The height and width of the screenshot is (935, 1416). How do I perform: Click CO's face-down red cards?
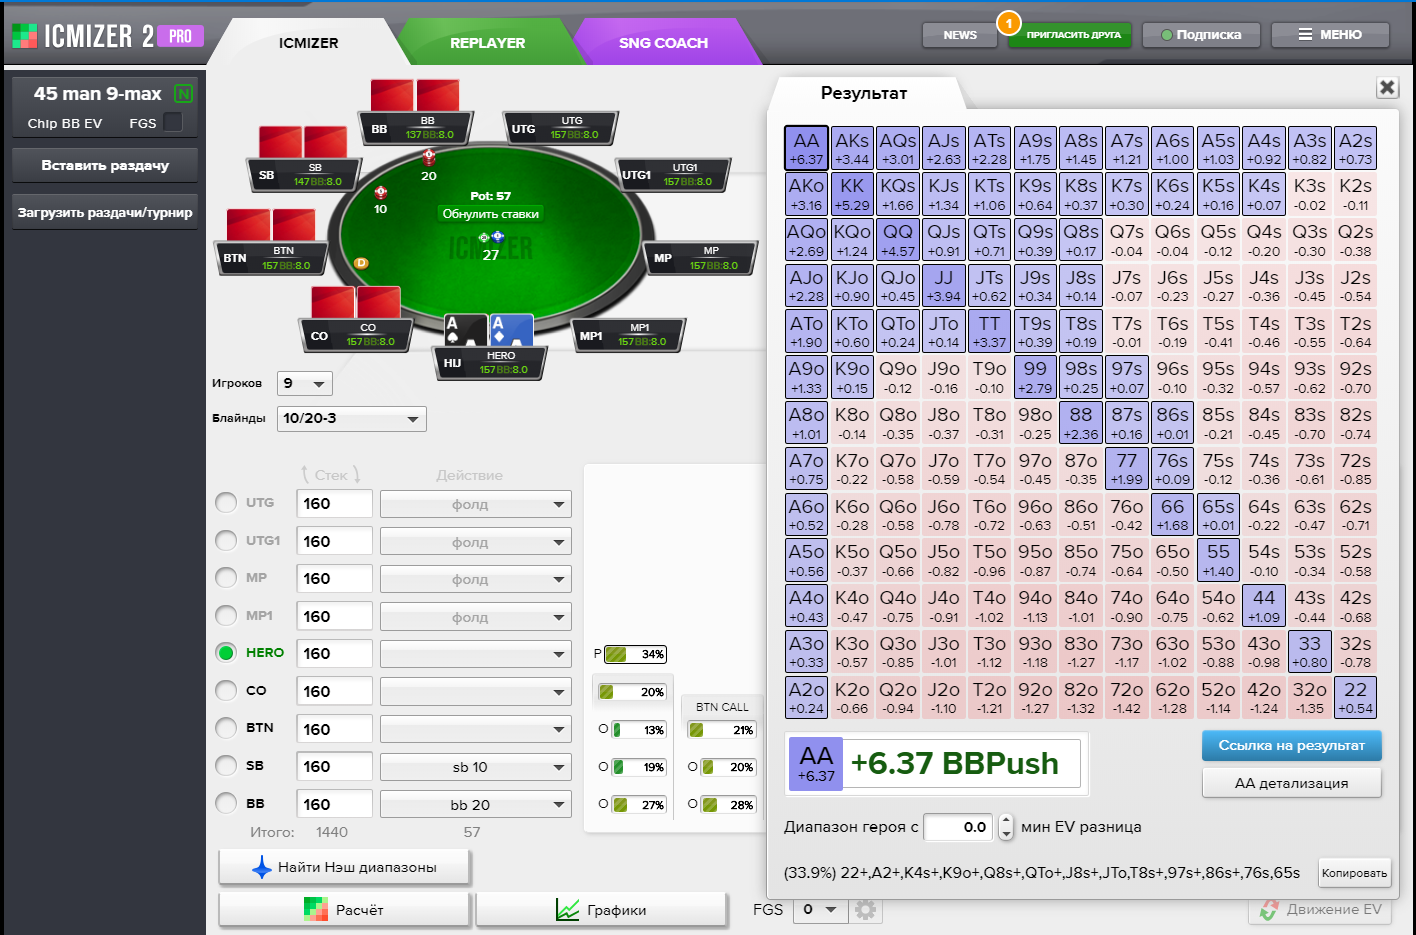tap(356, 303)
